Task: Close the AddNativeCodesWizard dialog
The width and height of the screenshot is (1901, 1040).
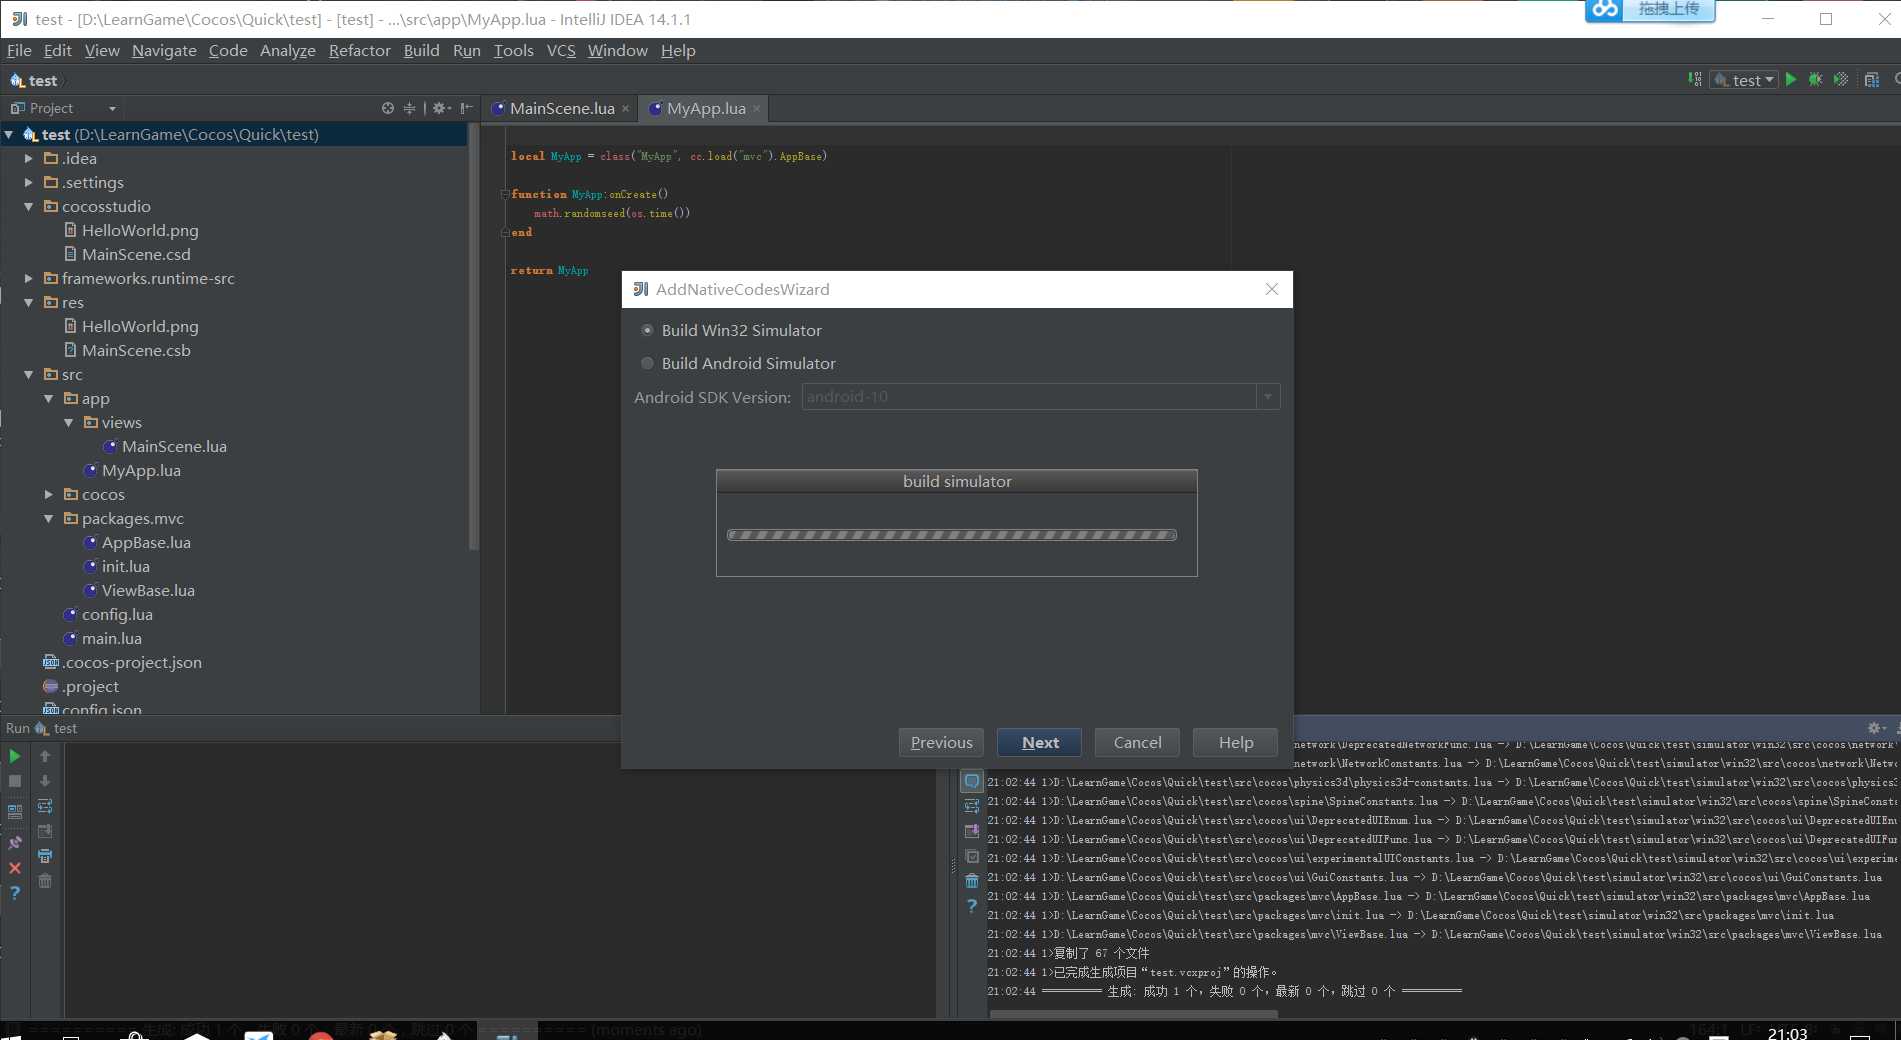Action: pyautogui.click(x=1272, y=289)
